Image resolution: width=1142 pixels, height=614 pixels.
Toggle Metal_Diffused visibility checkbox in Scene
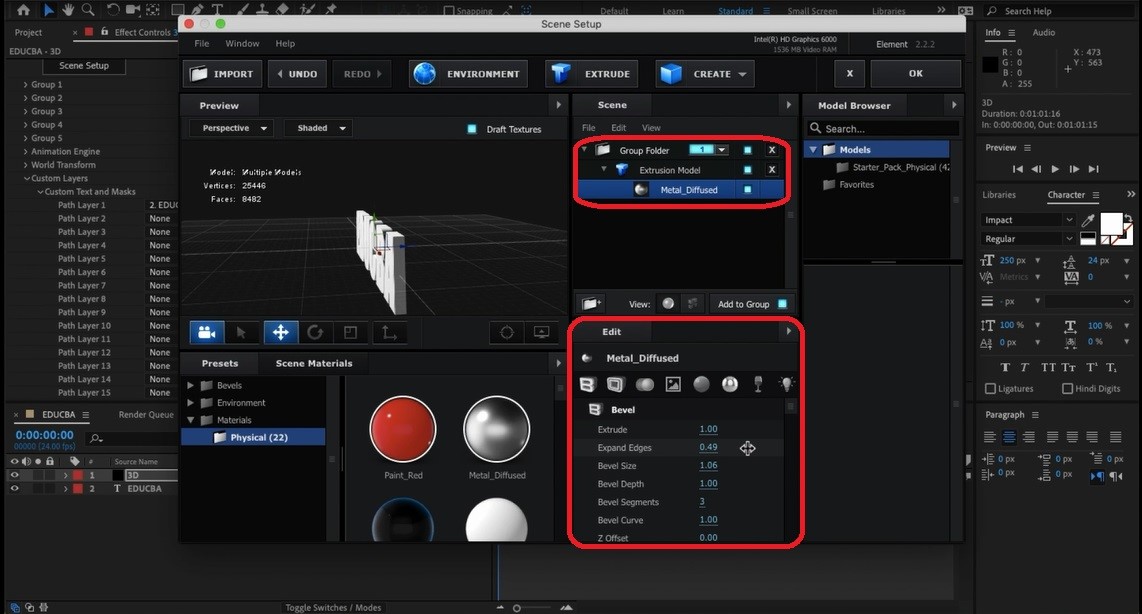coord(747,189)
